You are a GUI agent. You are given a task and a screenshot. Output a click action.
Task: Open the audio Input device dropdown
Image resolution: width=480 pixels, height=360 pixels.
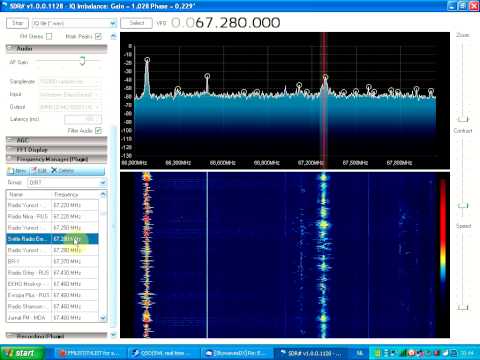pos(71,94)
